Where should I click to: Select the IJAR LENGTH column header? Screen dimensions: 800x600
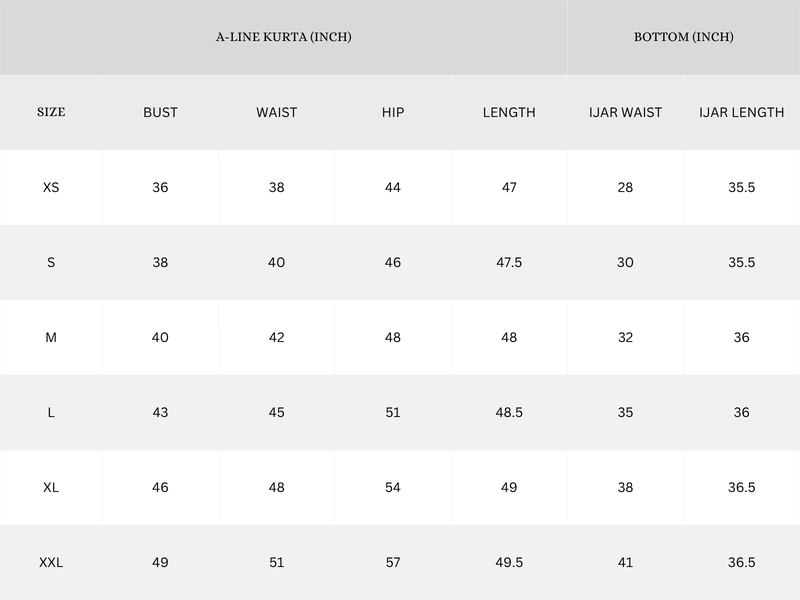[741, 112]
